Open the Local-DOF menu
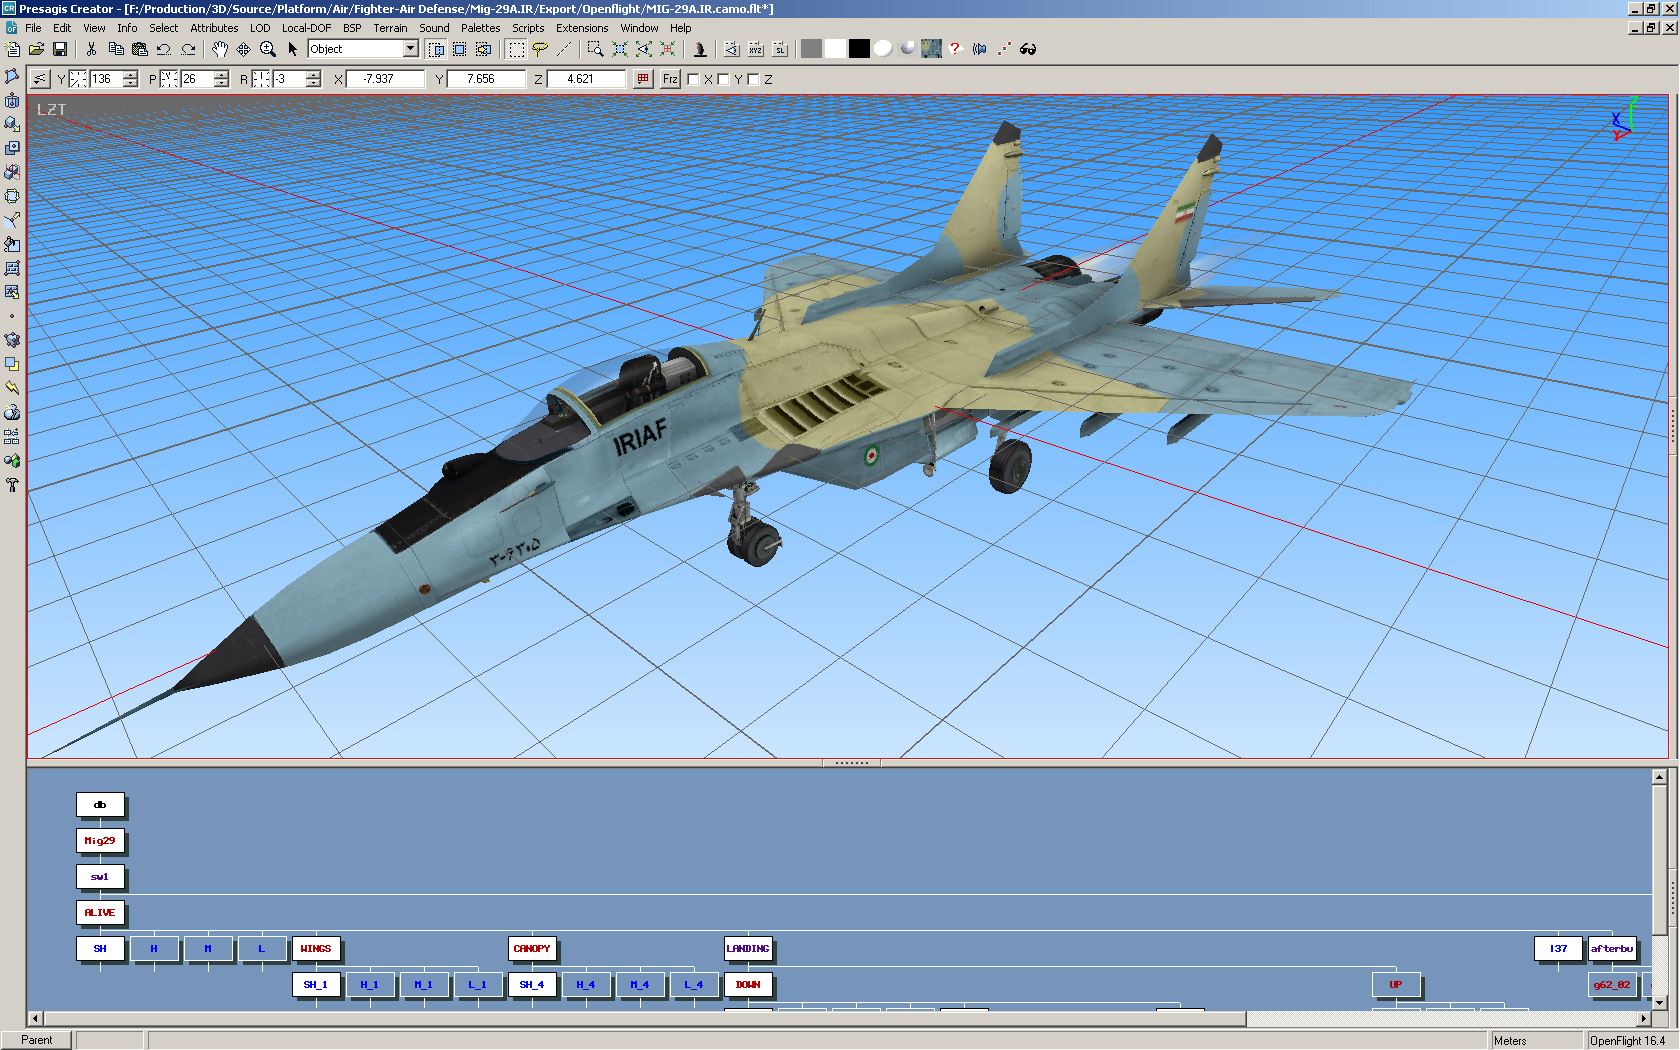Image resolution: width=1680 pixels, height=1050 pixels. (x=306, y=28)
